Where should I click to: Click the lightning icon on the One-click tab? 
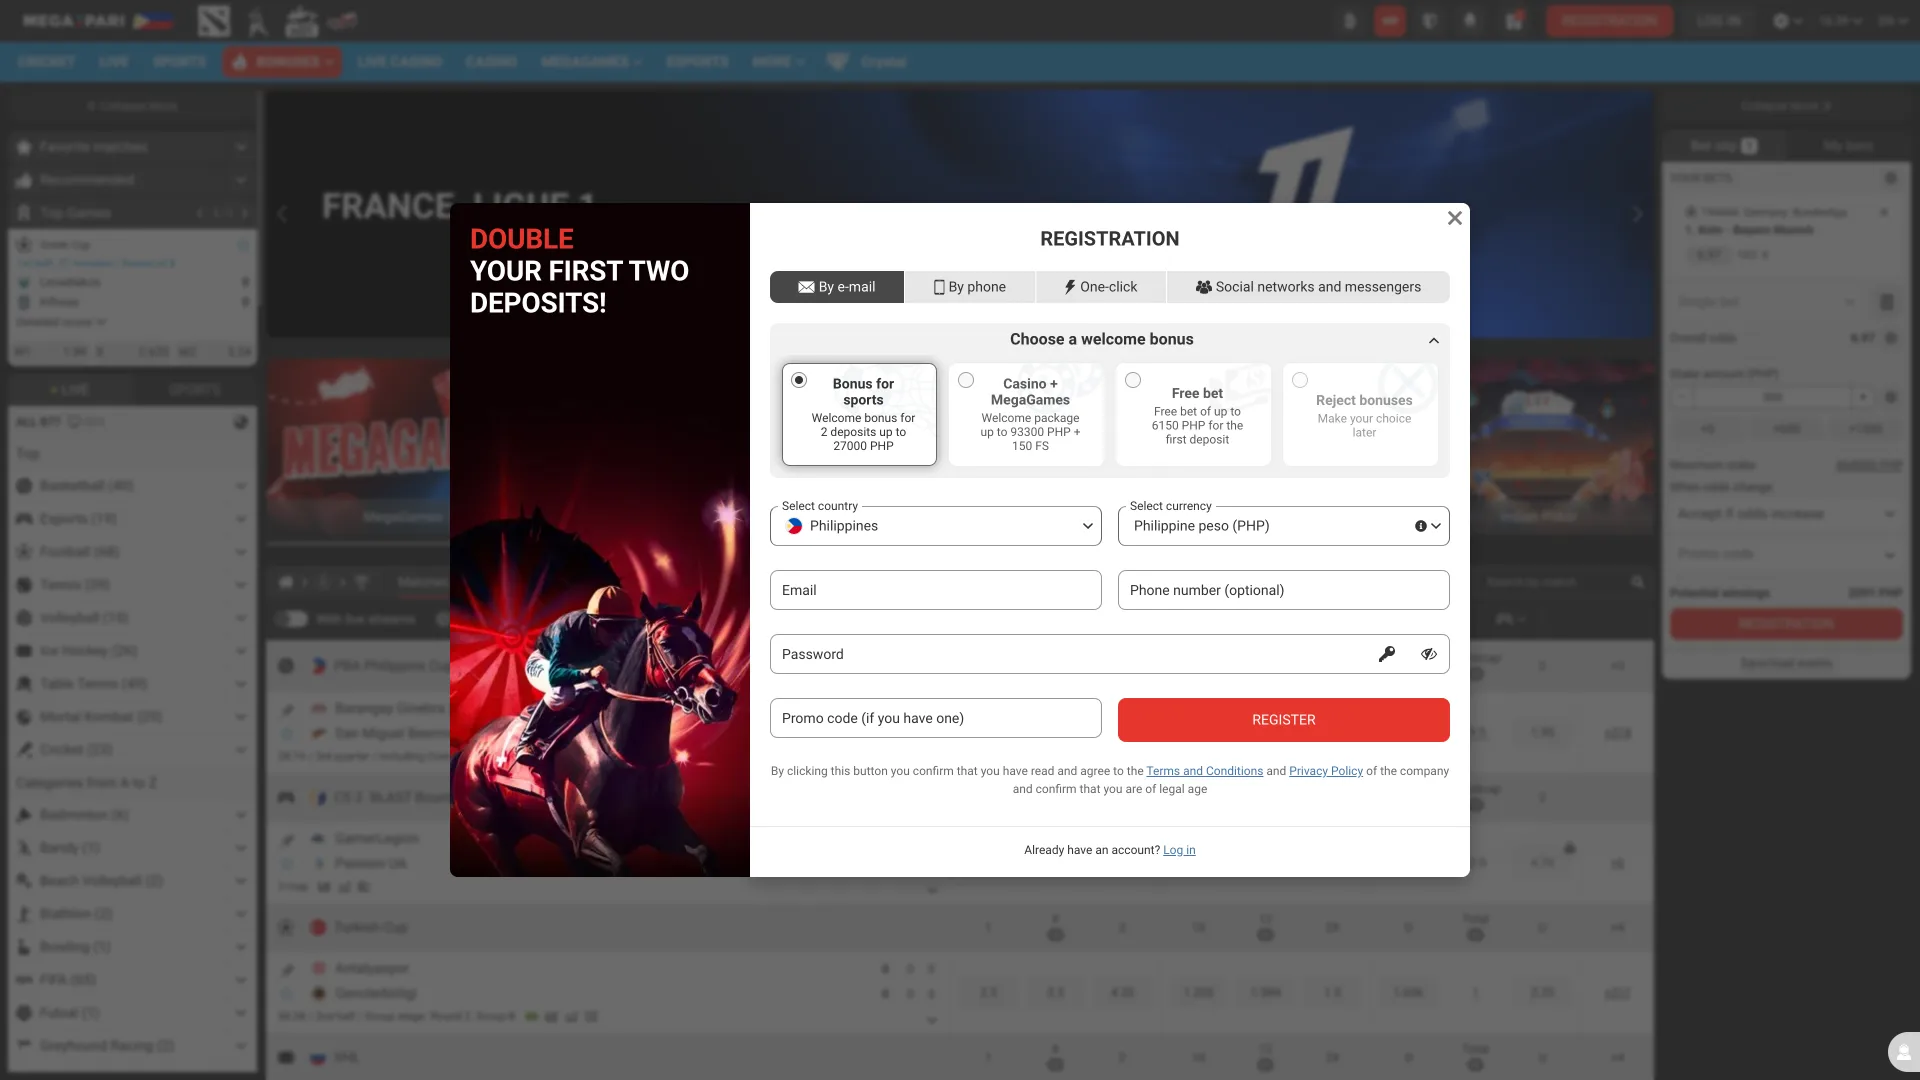(1069, 287)
